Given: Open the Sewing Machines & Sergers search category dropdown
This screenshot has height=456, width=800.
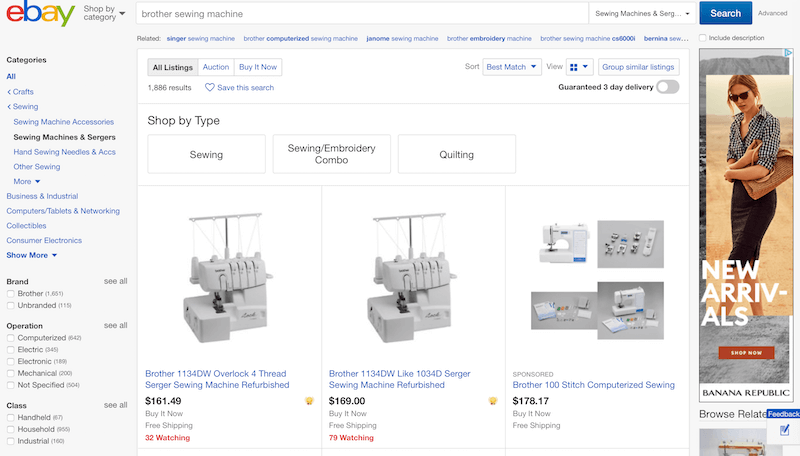Looking at the screenshot, I should 642,14.
